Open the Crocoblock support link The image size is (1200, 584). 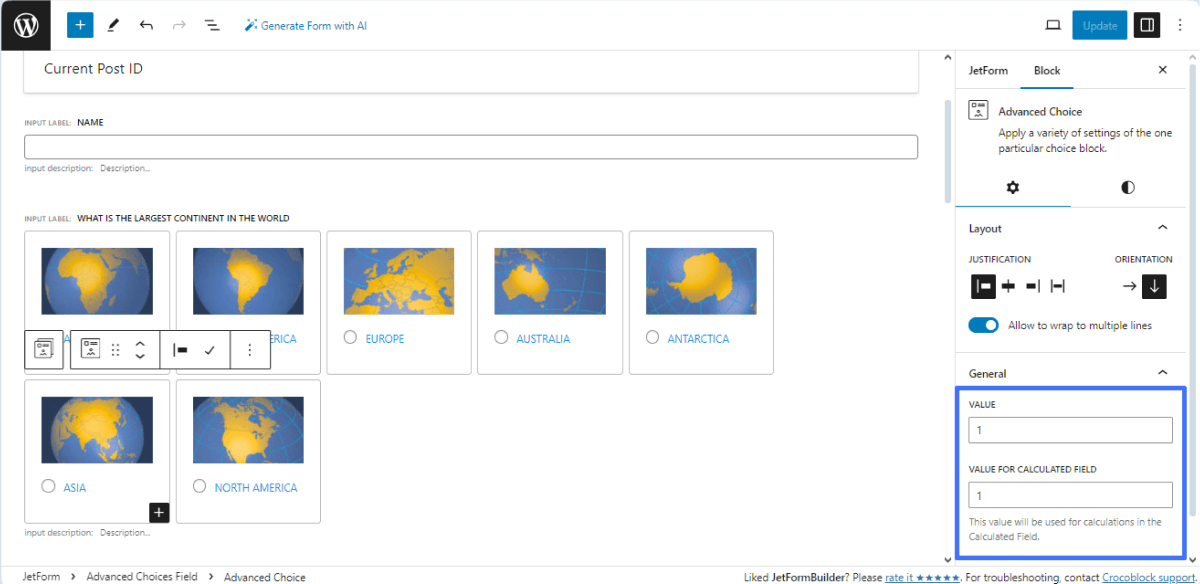(x=1148, y=577)
